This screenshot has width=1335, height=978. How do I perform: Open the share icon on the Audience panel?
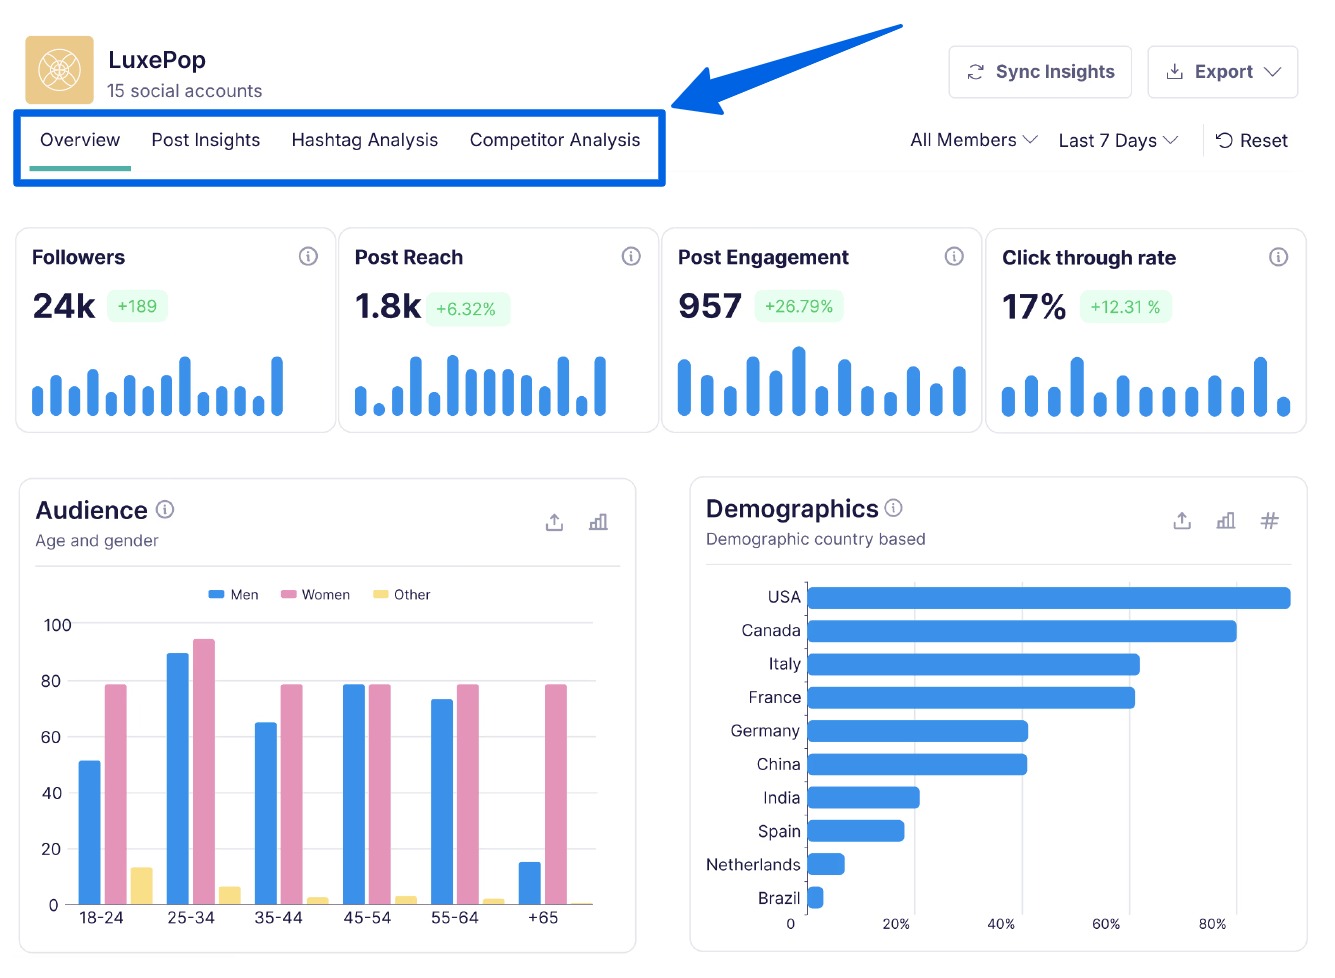point(554,521)
